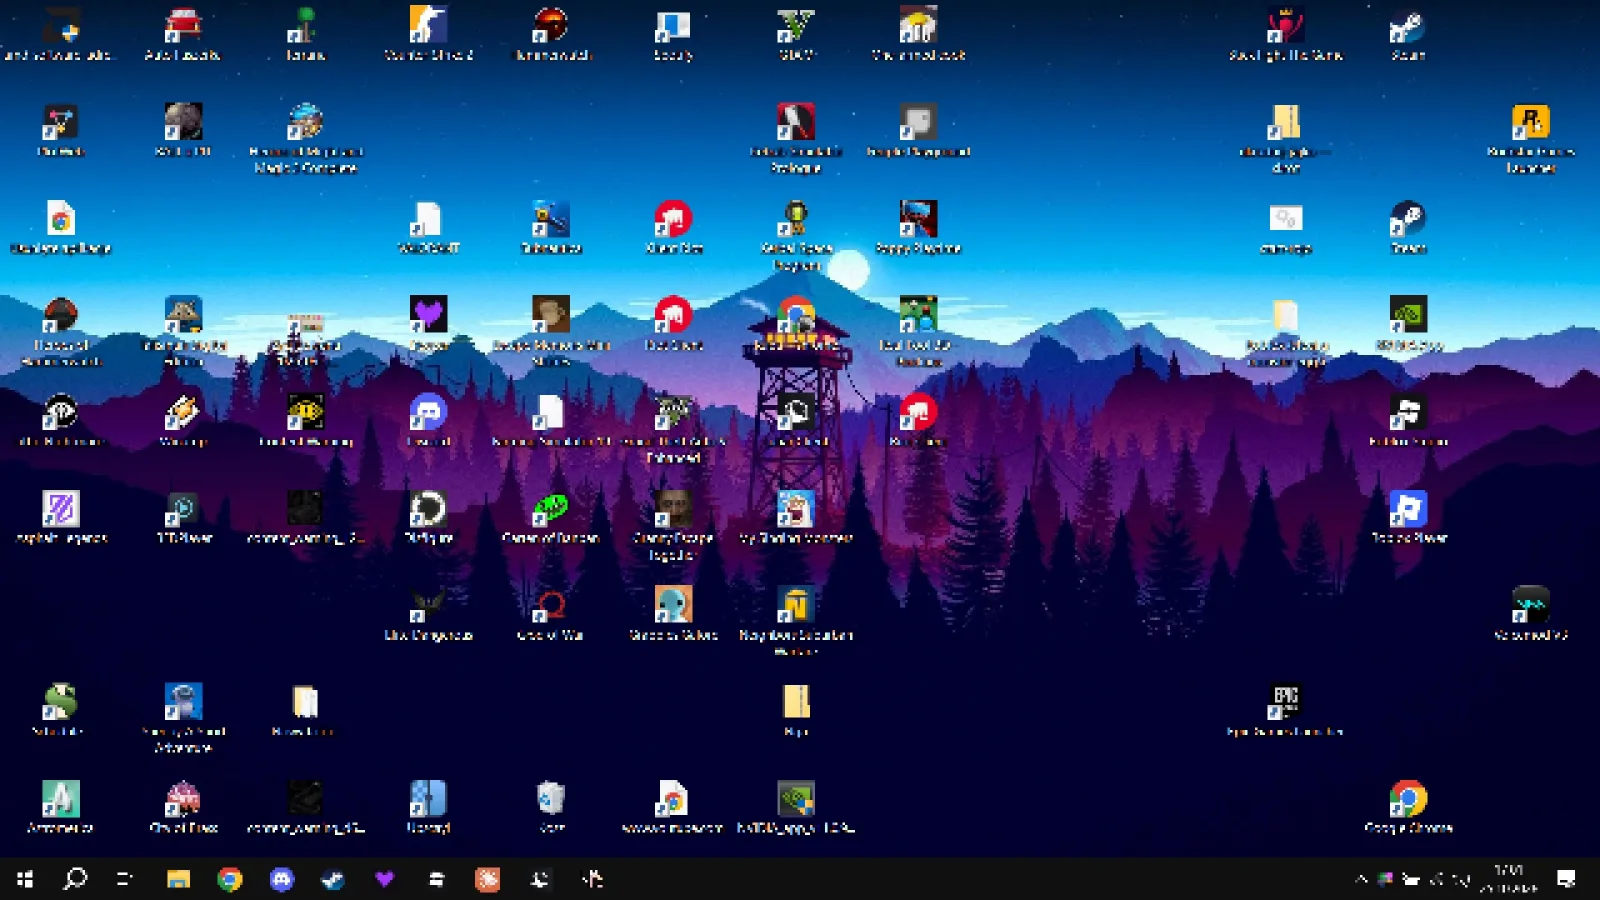Launch Chrome from the taskbar
Image resolution: width=1600 pixels, height=900 pixels.
click(x=230, y=879)
